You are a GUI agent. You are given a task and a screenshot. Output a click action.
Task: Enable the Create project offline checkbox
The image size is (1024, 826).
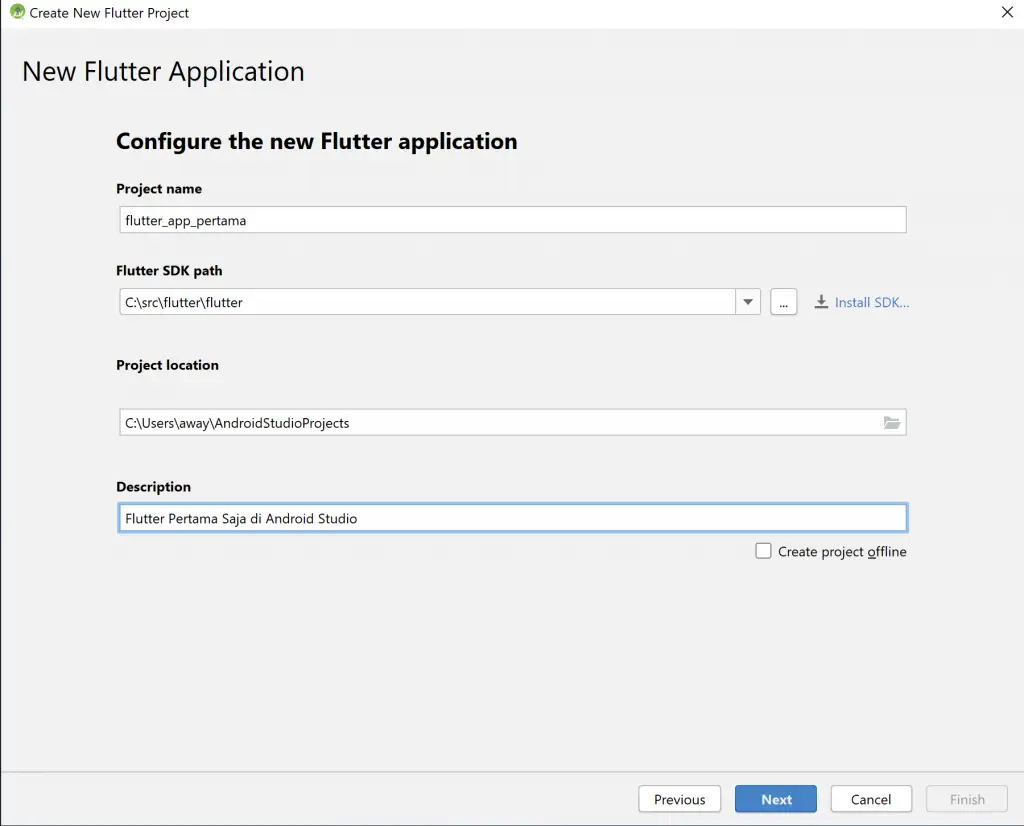point(764,551)
